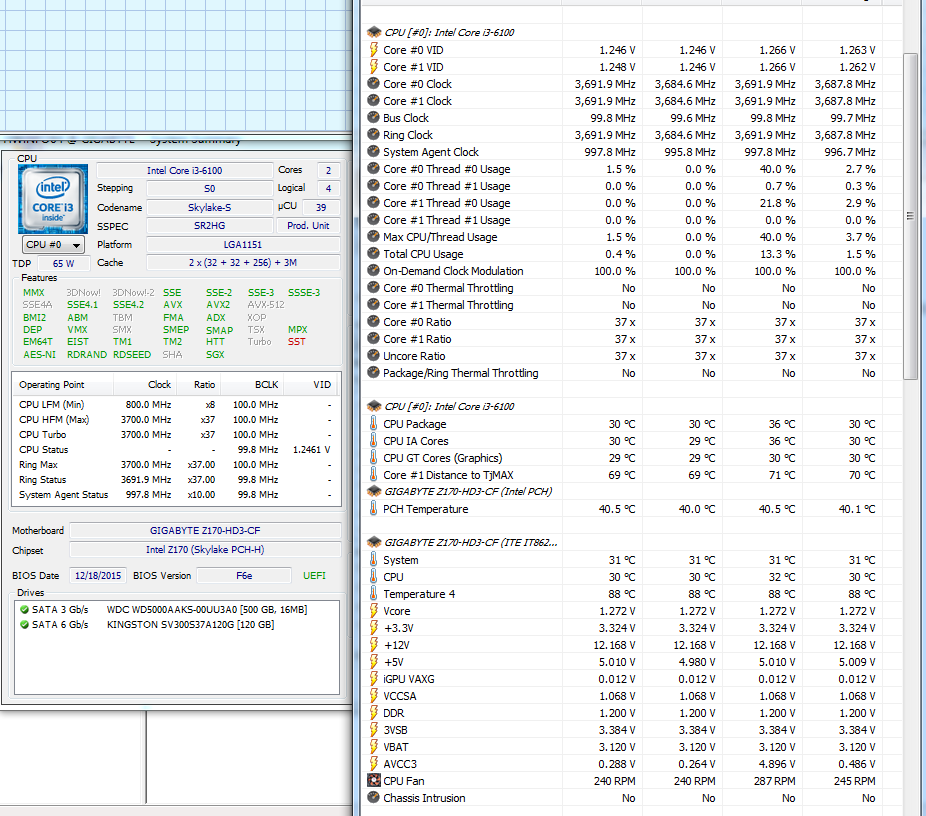Click the lightning icon next to Core #0 VID
The image size is (926, 816).
pyautogui.click(x=373, y=50)
